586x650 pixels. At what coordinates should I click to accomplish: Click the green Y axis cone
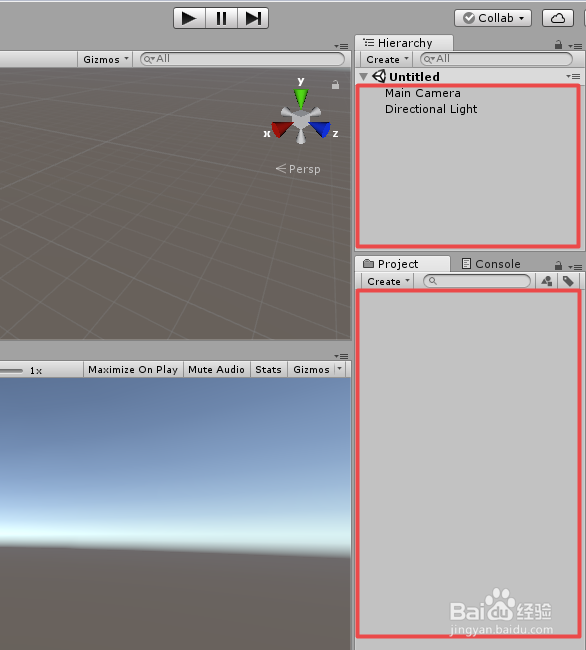(x=301, y=99)
